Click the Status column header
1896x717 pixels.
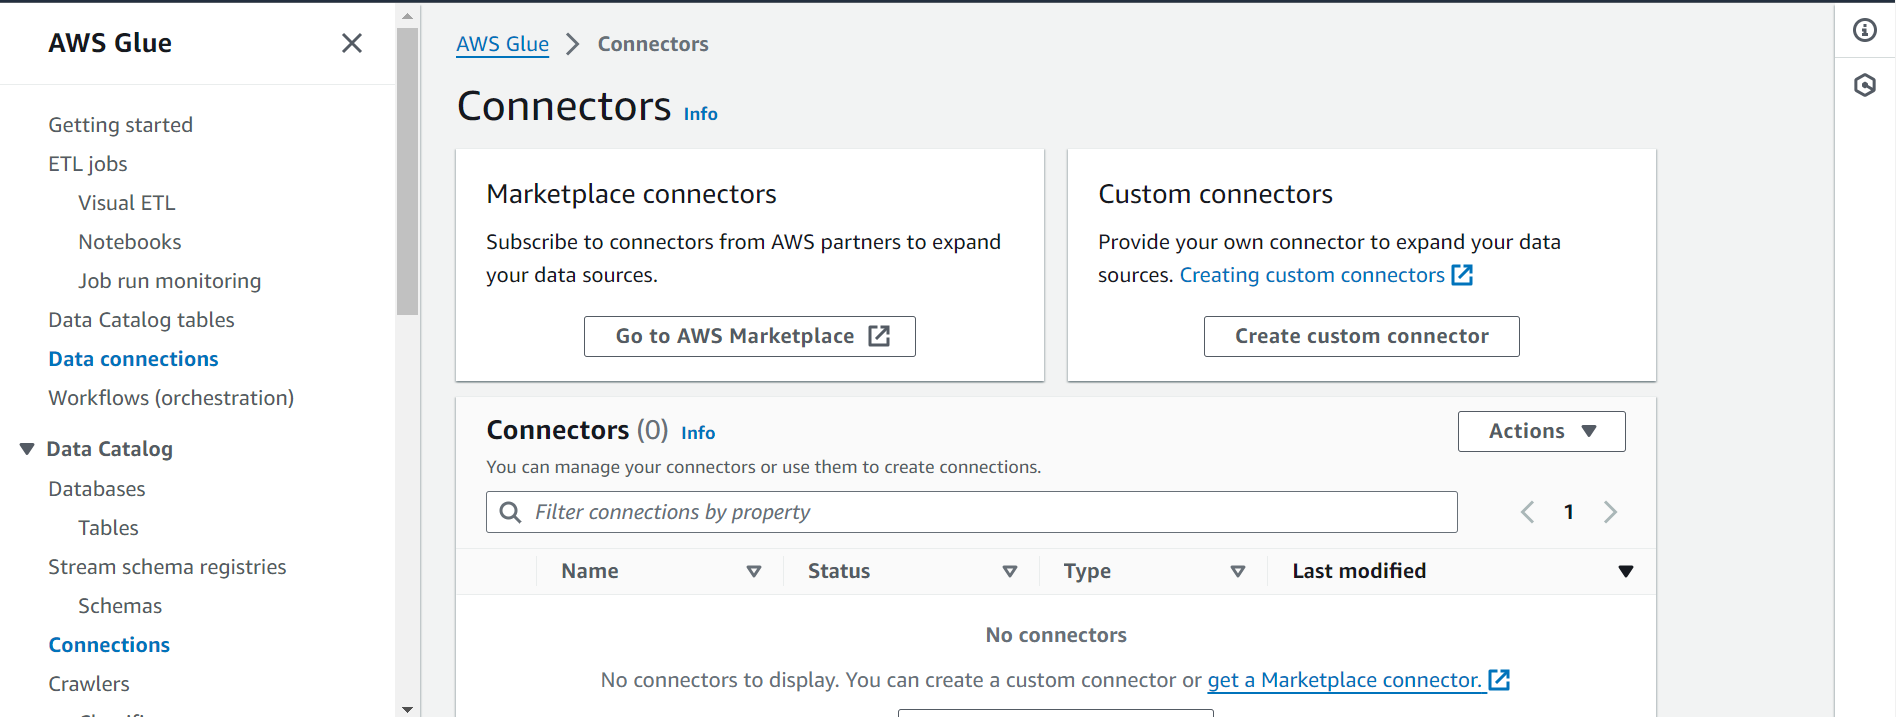[x=839, y=571]
